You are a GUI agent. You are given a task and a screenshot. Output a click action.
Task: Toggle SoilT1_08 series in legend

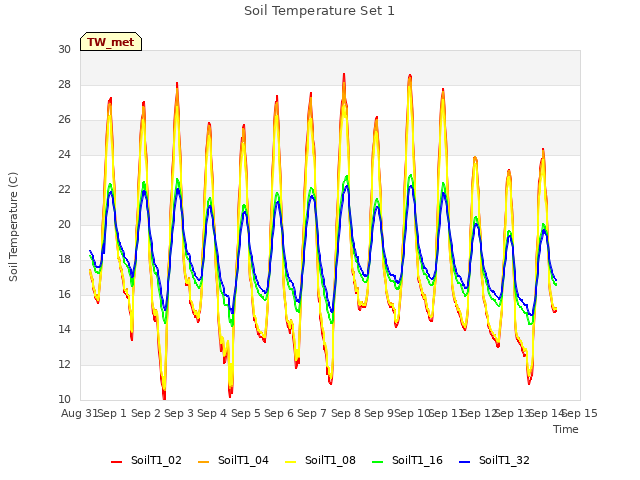point(320,460)
